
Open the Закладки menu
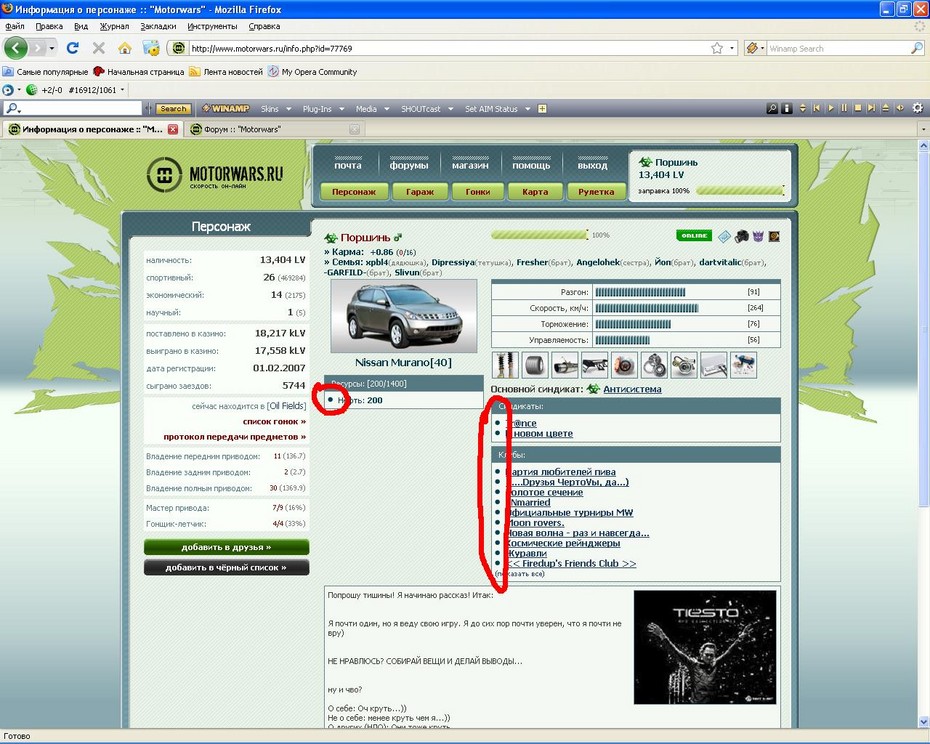158,26
